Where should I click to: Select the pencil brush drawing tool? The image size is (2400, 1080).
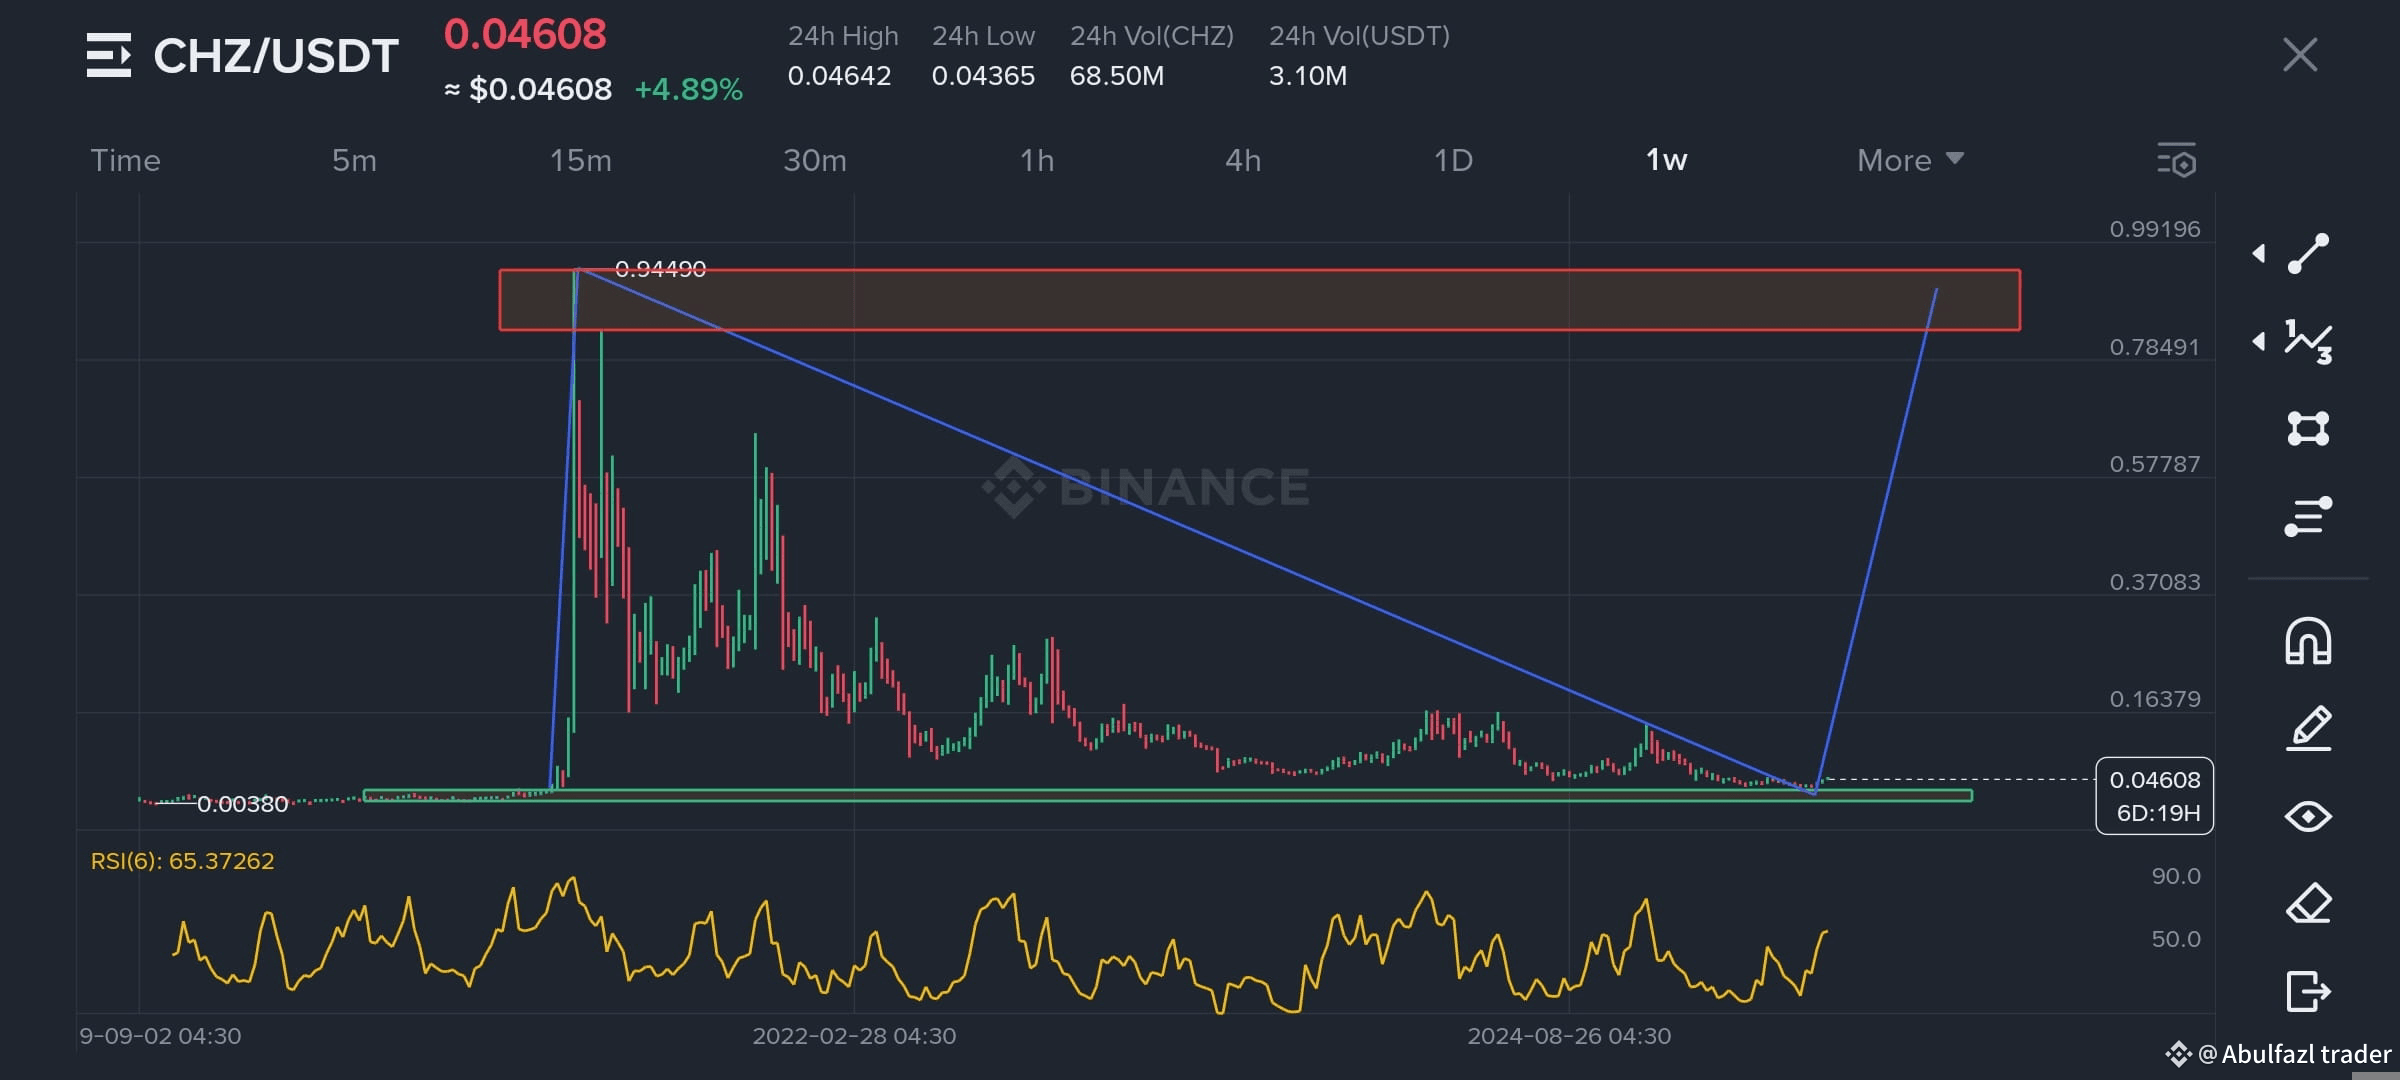pyautogui.click(x=2308, y=728)
